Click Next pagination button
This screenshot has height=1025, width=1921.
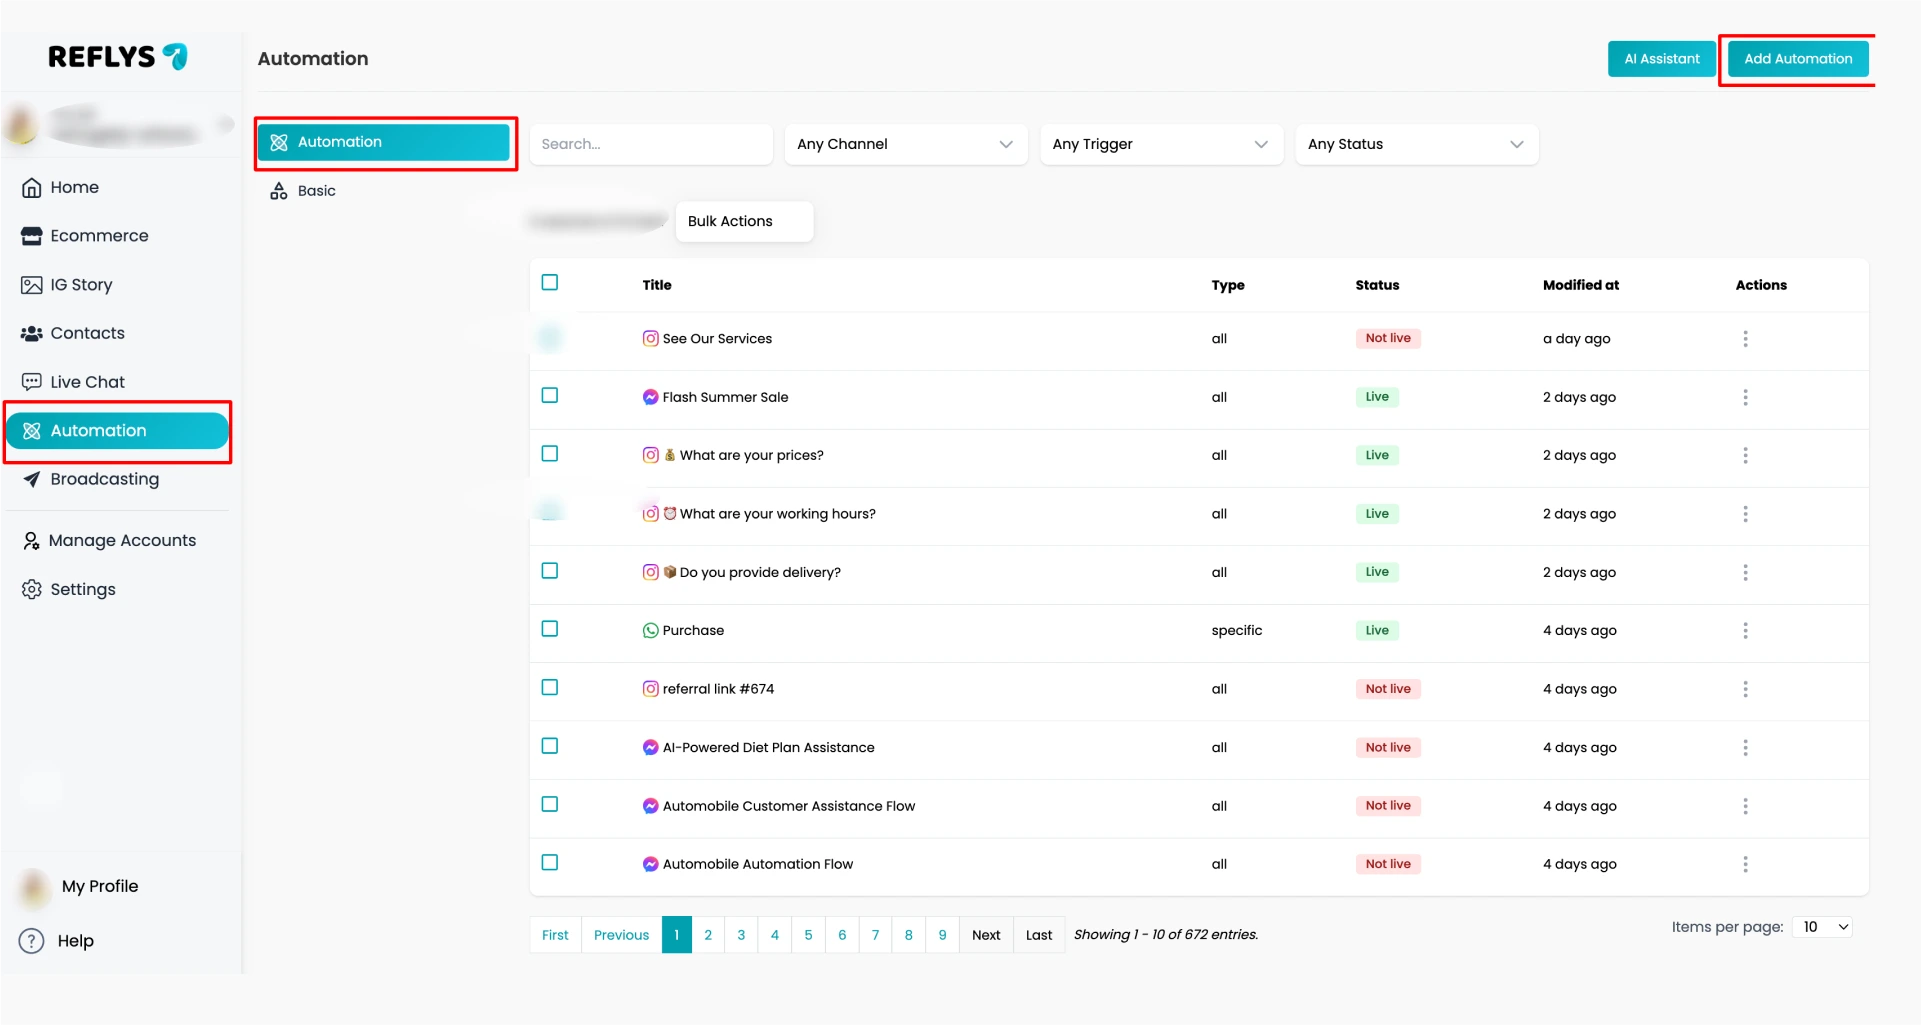[986, 935]
